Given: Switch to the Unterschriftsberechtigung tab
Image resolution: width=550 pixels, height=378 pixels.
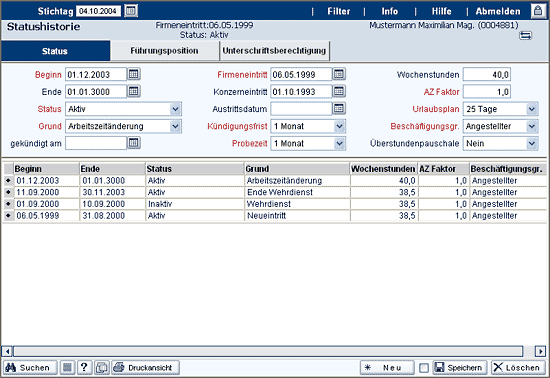Looking at the screenshot, I should 274,51.
